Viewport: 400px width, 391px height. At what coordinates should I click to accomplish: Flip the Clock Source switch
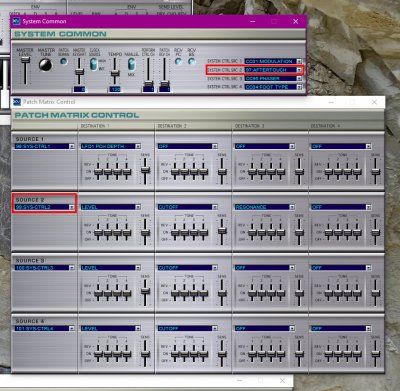[93, 64]
